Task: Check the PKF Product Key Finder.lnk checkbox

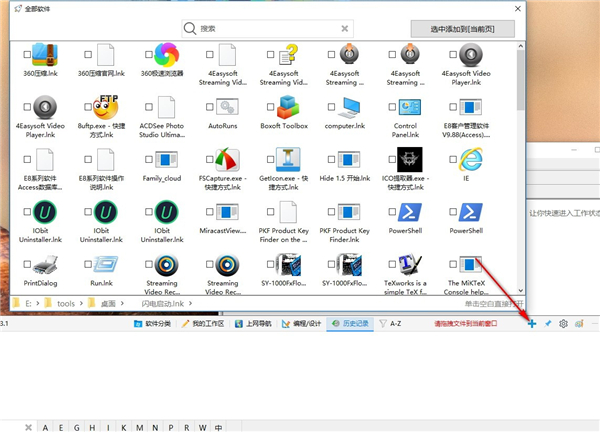Action: click(x=331, y=212)
